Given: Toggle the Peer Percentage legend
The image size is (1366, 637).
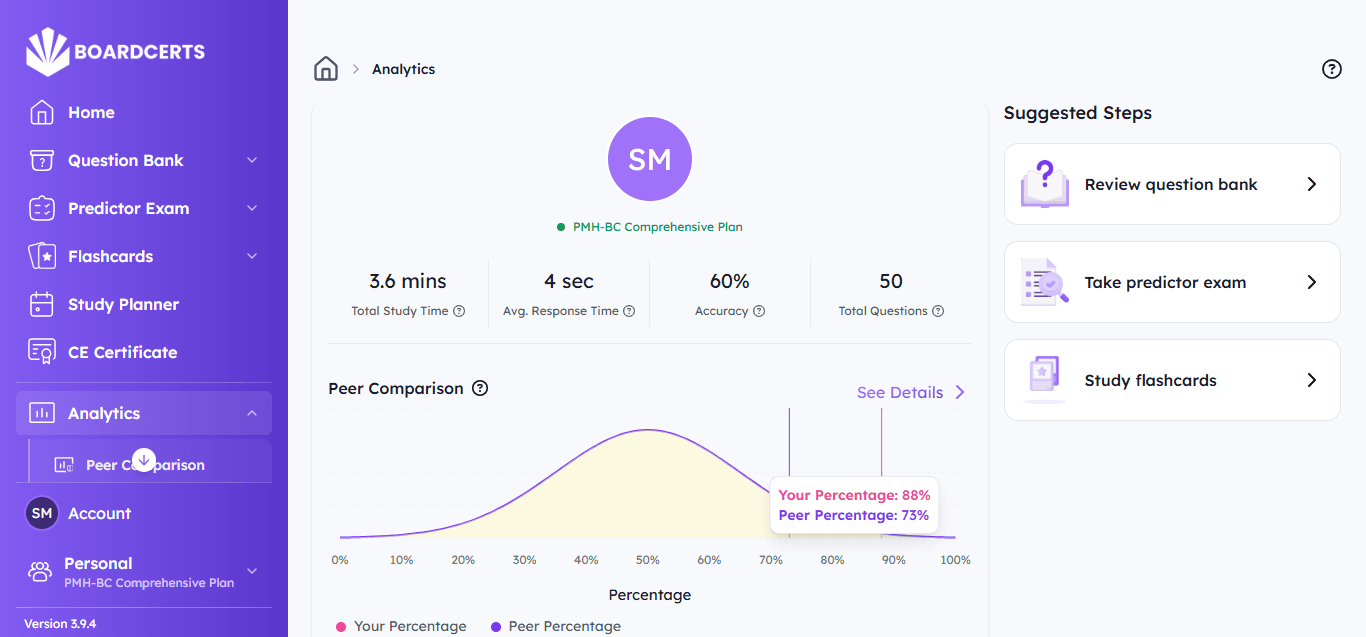Looking at the screenshot, I should [555, 626].
